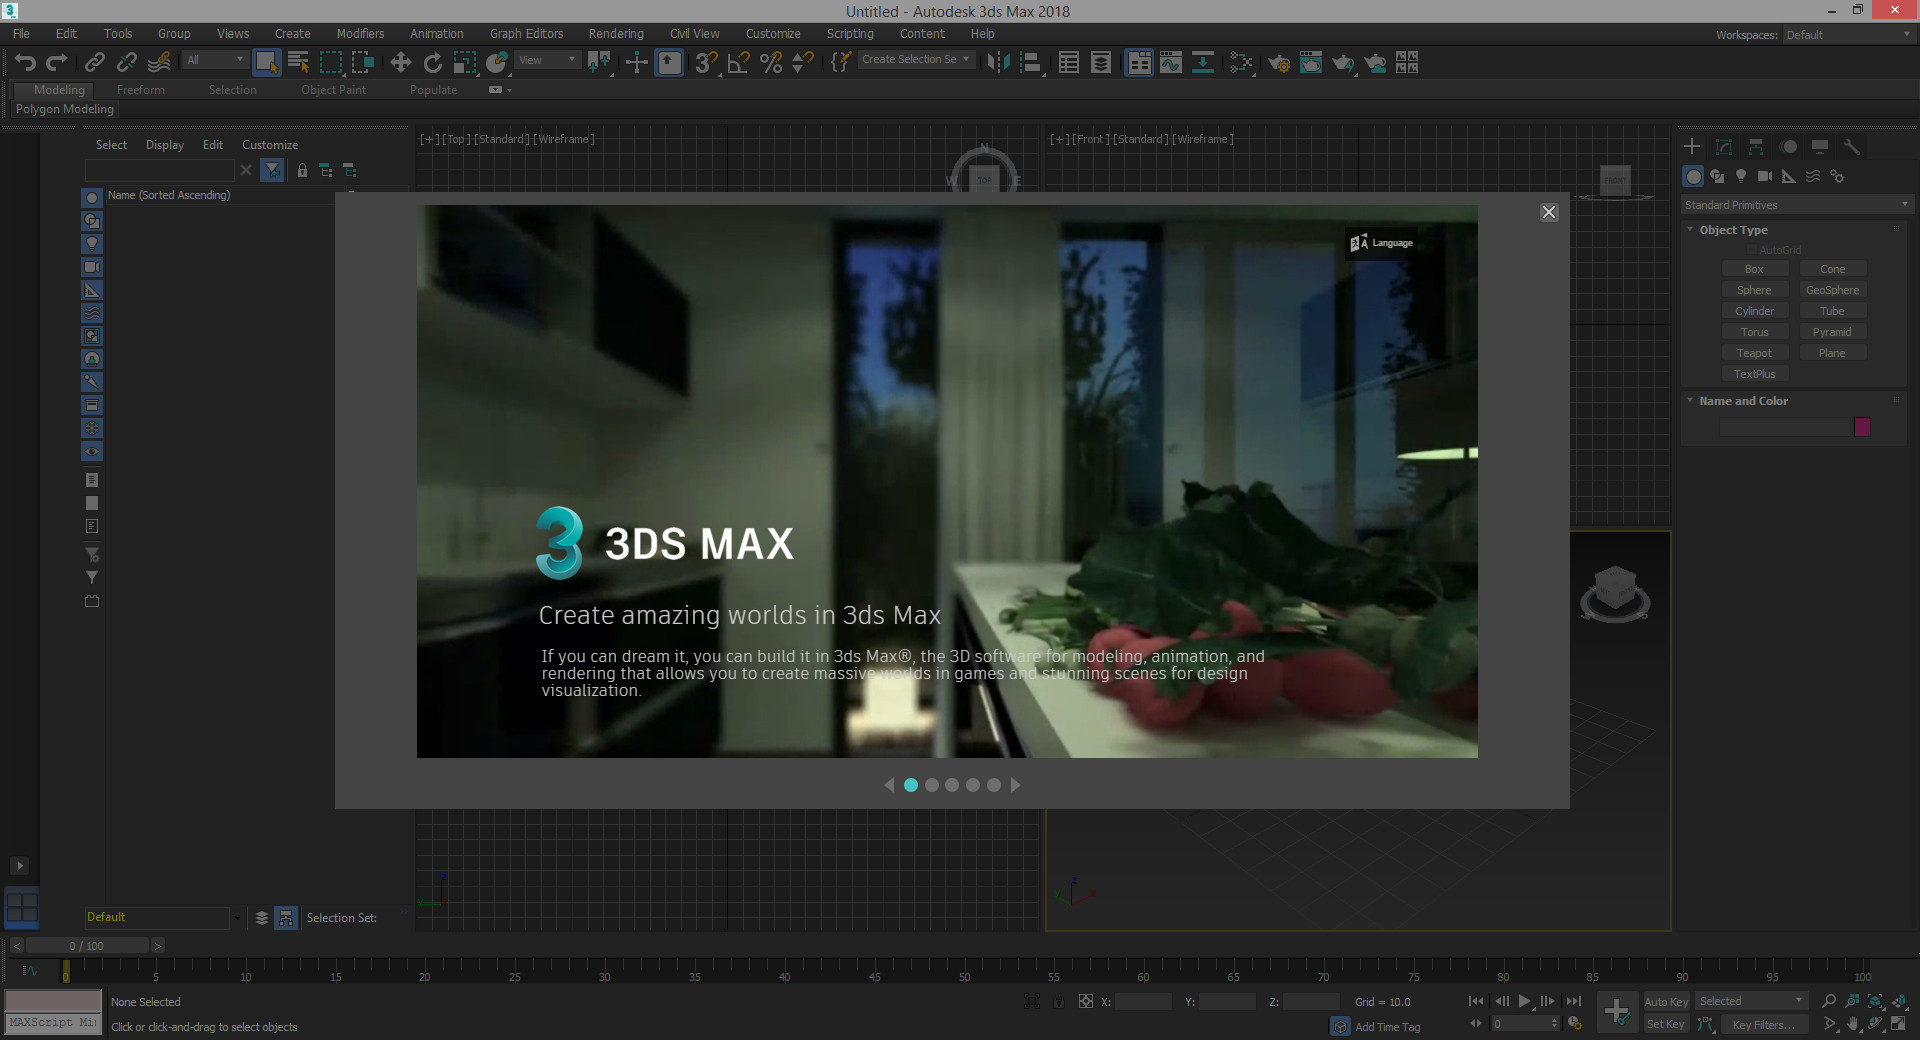Toggle Display Geometry filter in Scene Explorer
The height and width of the screenshot is (1040, 1920).
pos(92,198)
